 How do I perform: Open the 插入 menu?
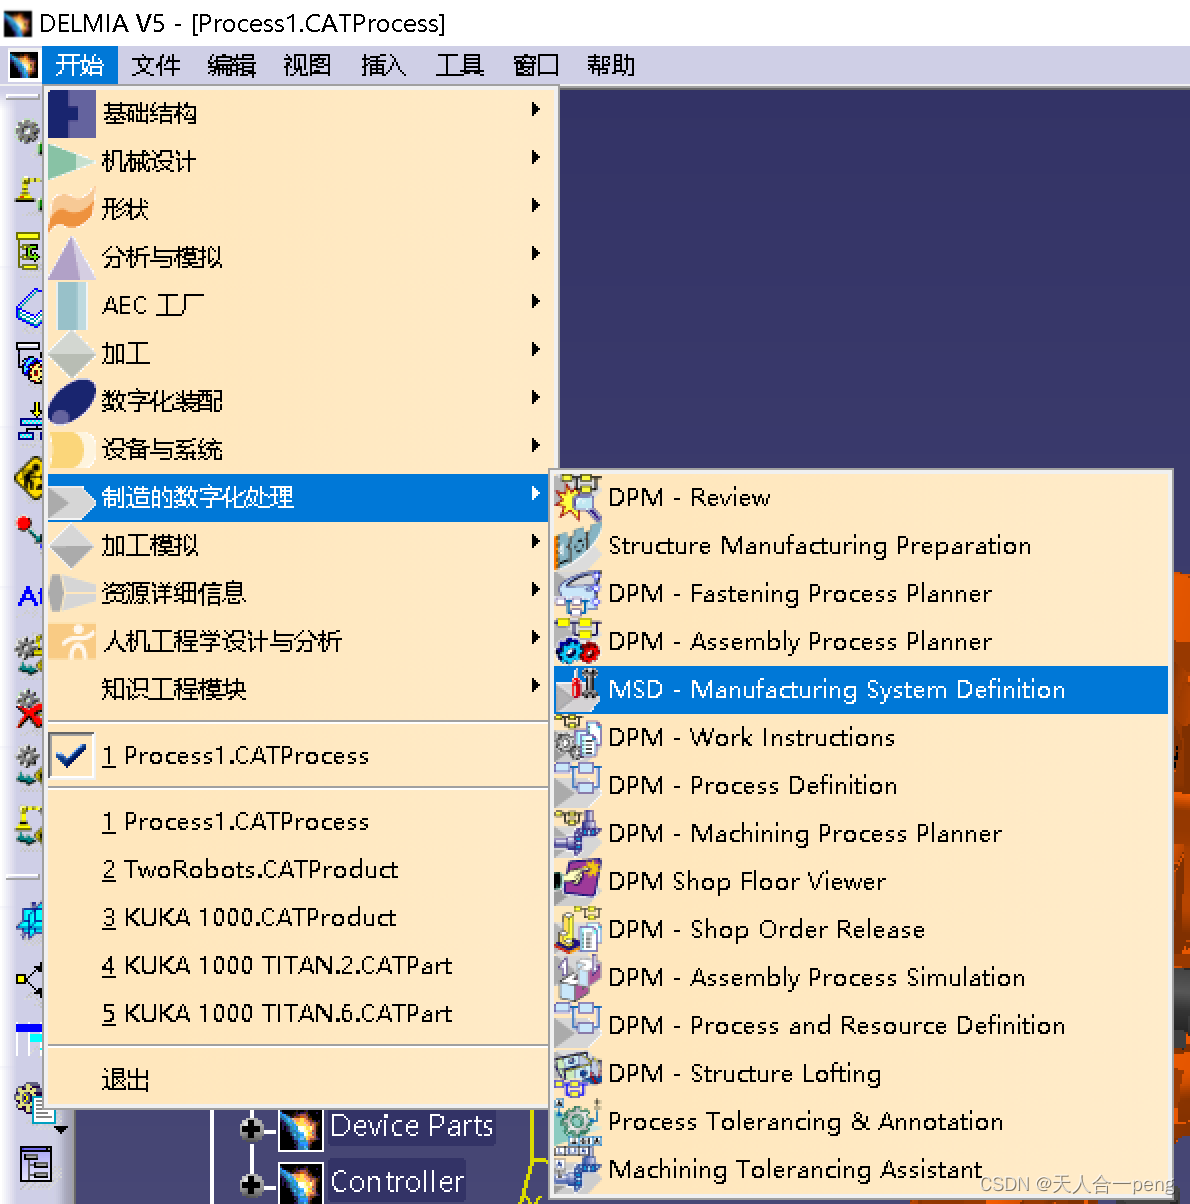[x=383, y=66]
